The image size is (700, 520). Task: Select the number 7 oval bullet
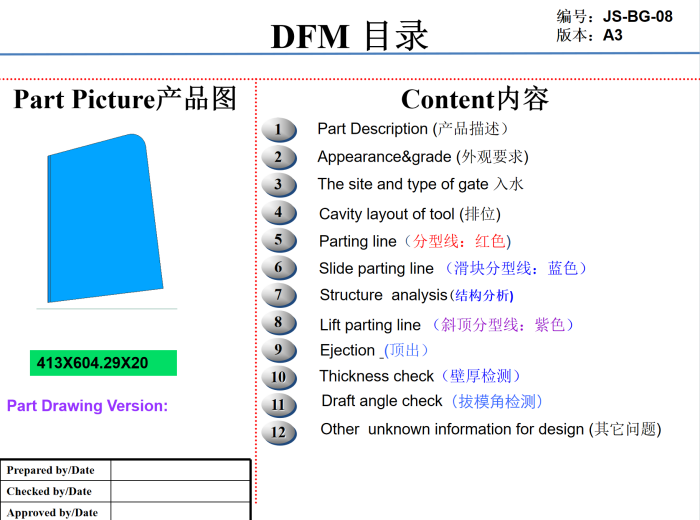click(x=279, y=295)
